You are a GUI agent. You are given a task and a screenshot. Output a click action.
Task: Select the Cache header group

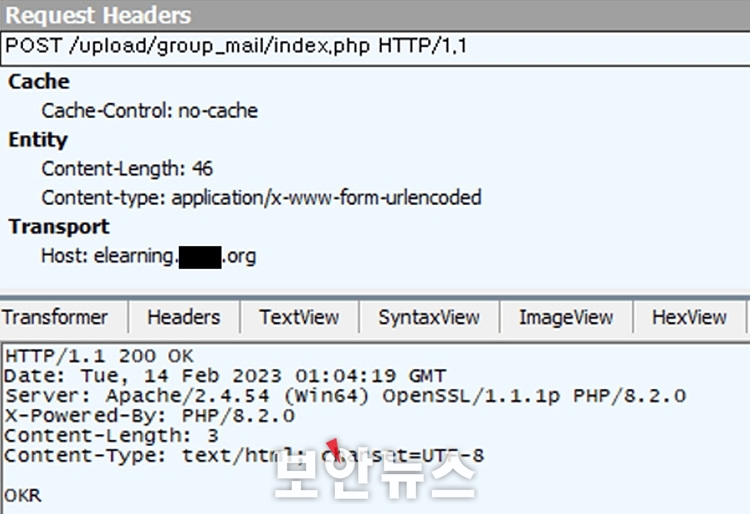click(39, 81)
